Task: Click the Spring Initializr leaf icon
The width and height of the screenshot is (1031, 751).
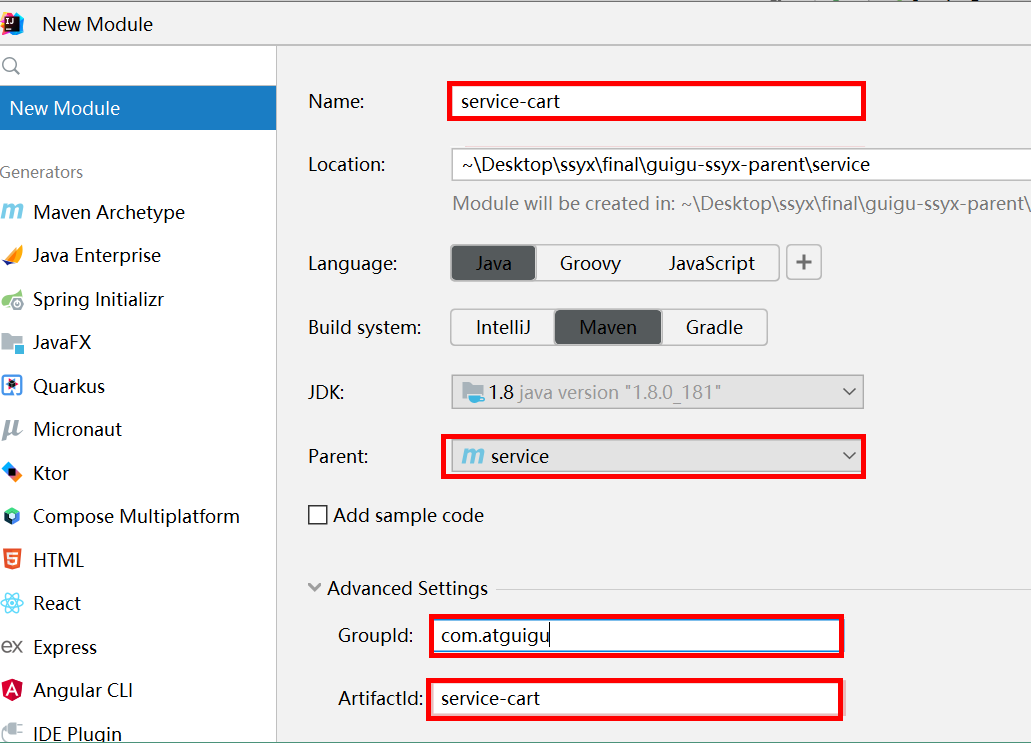Action: (x=12, y=299)
